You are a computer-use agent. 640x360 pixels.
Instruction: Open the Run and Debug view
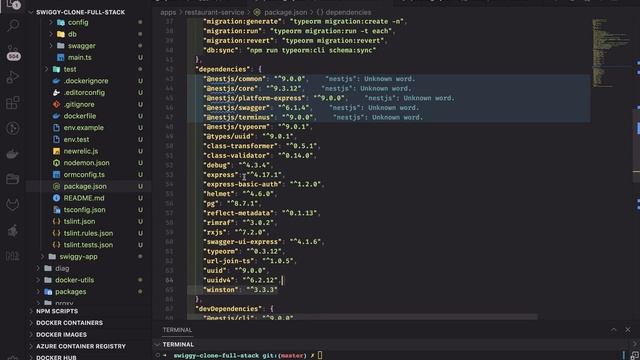[x=13, y=77]
